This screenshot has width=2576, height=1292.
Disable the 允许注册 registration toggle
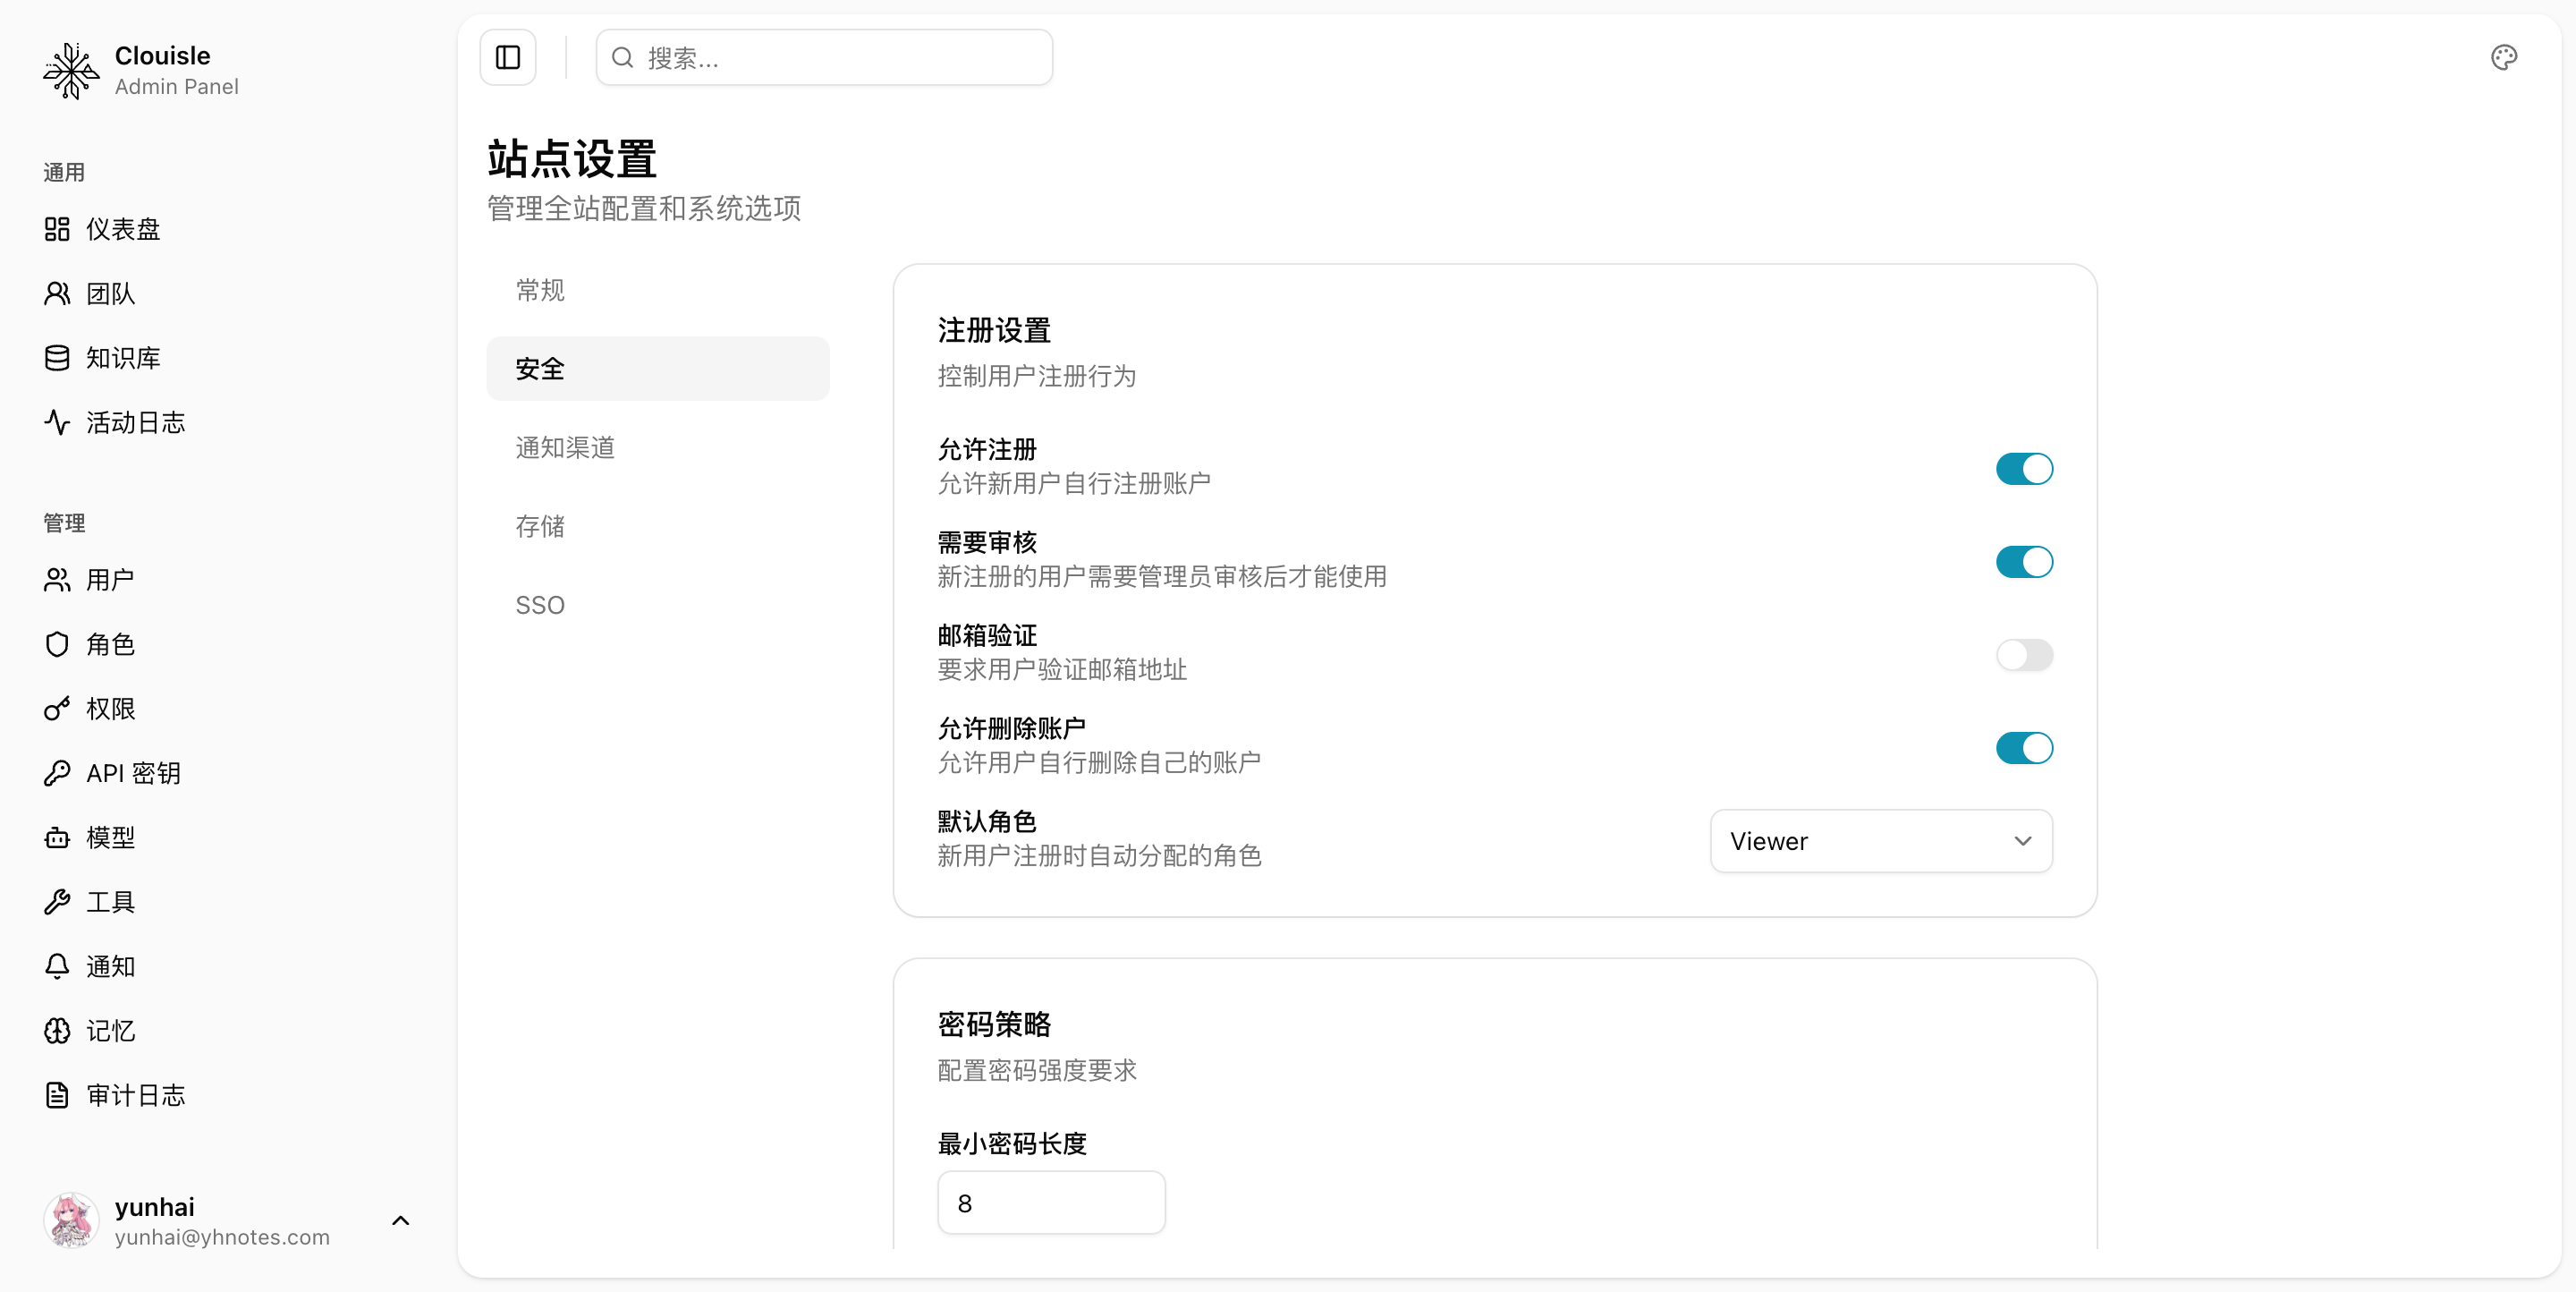2024,469
